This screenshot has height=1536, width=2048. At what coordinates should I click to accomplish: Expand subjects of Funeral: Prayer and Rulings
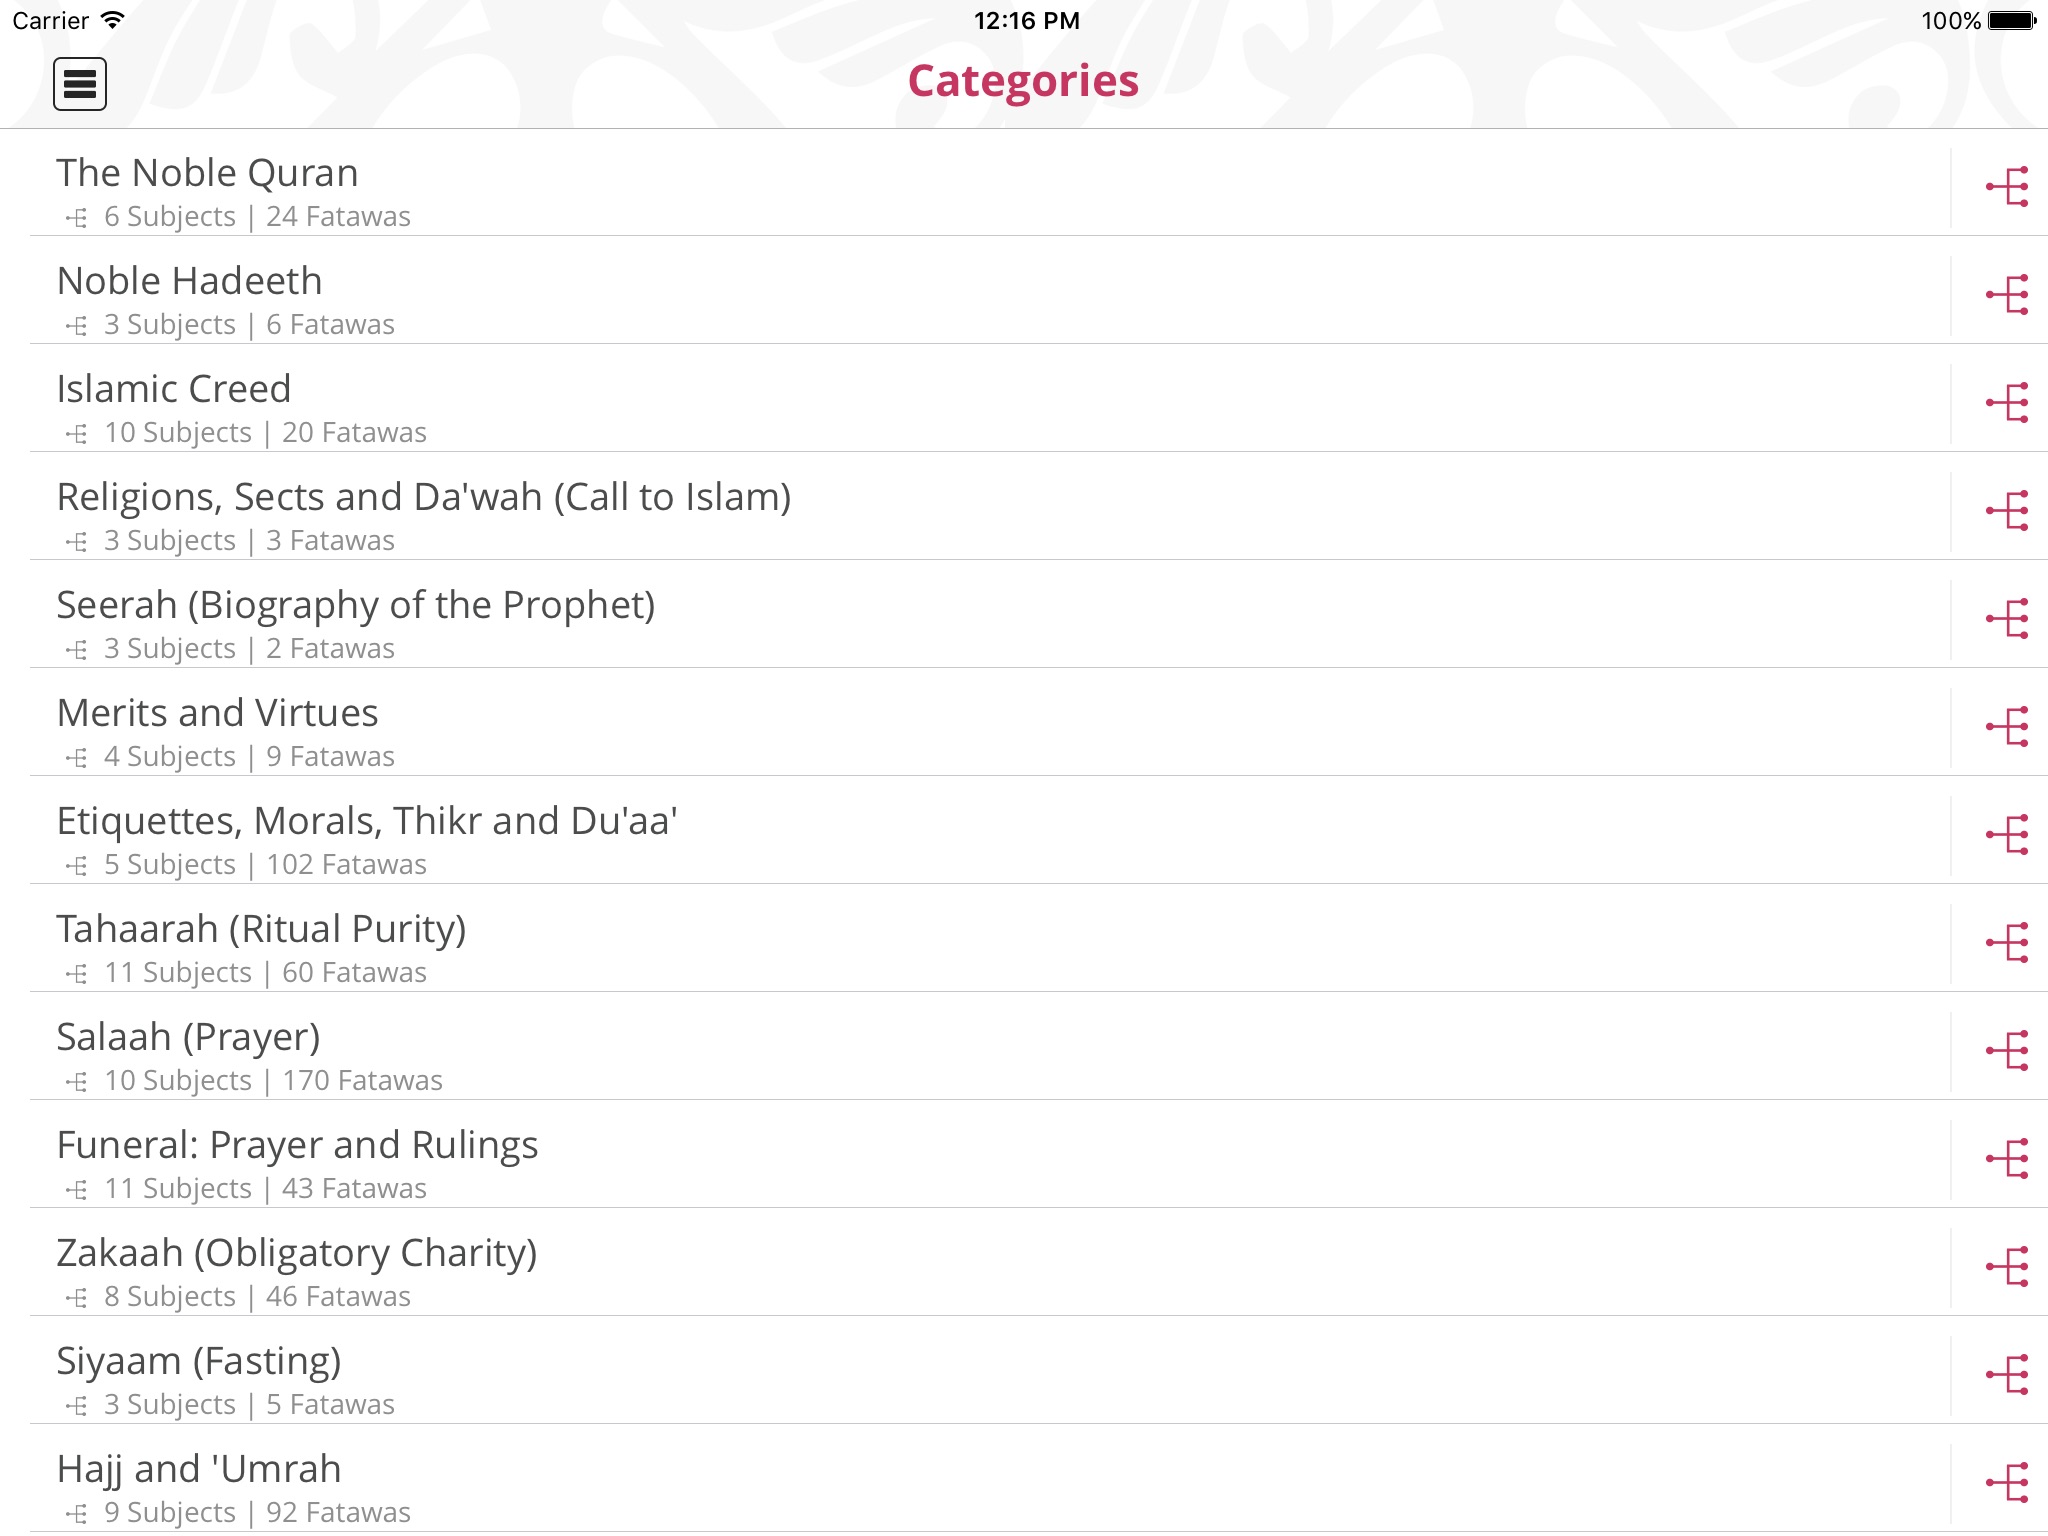tap(2006, 1159)
